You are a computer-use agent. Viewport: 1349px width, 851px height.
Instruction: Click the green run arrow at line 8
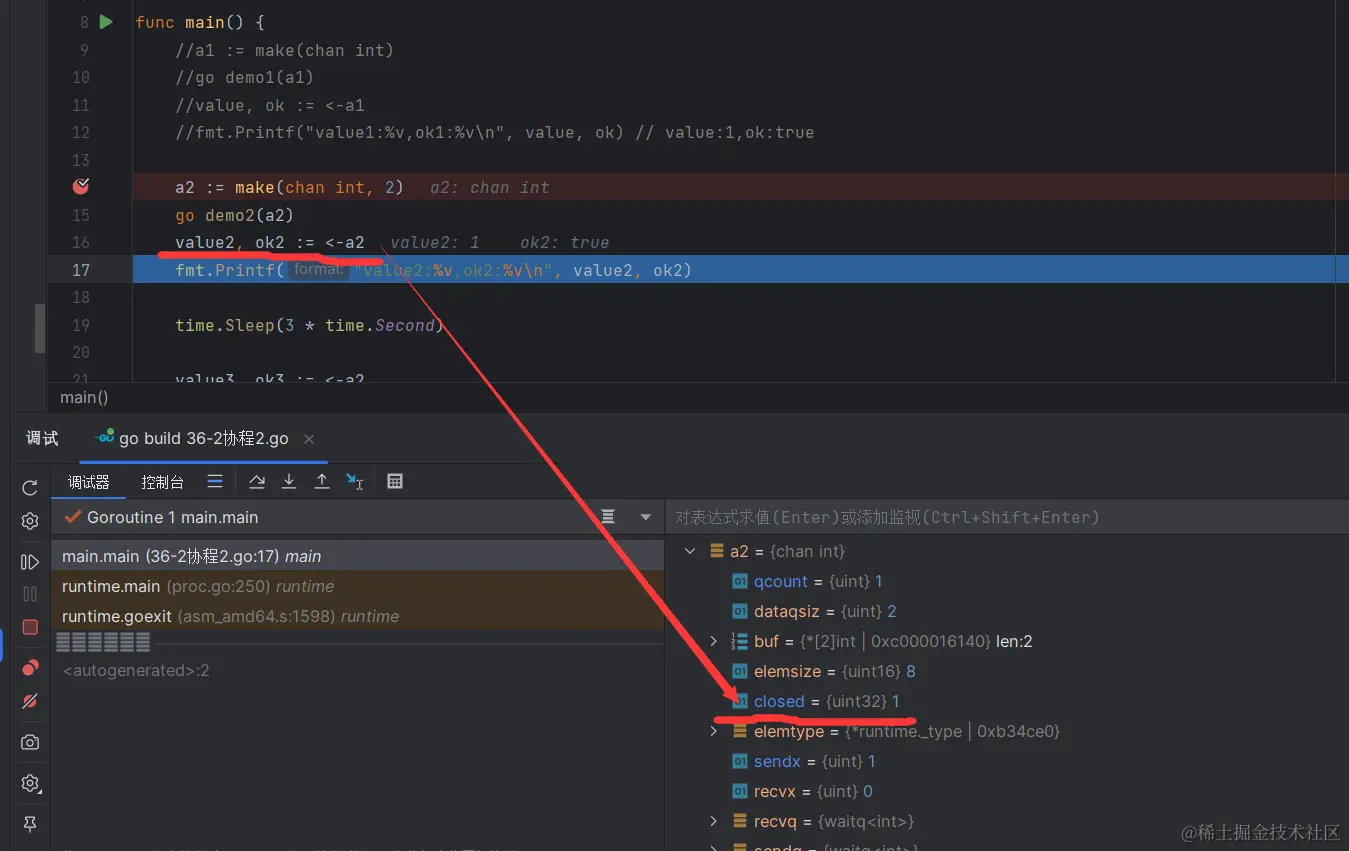[x=106, y=22]
